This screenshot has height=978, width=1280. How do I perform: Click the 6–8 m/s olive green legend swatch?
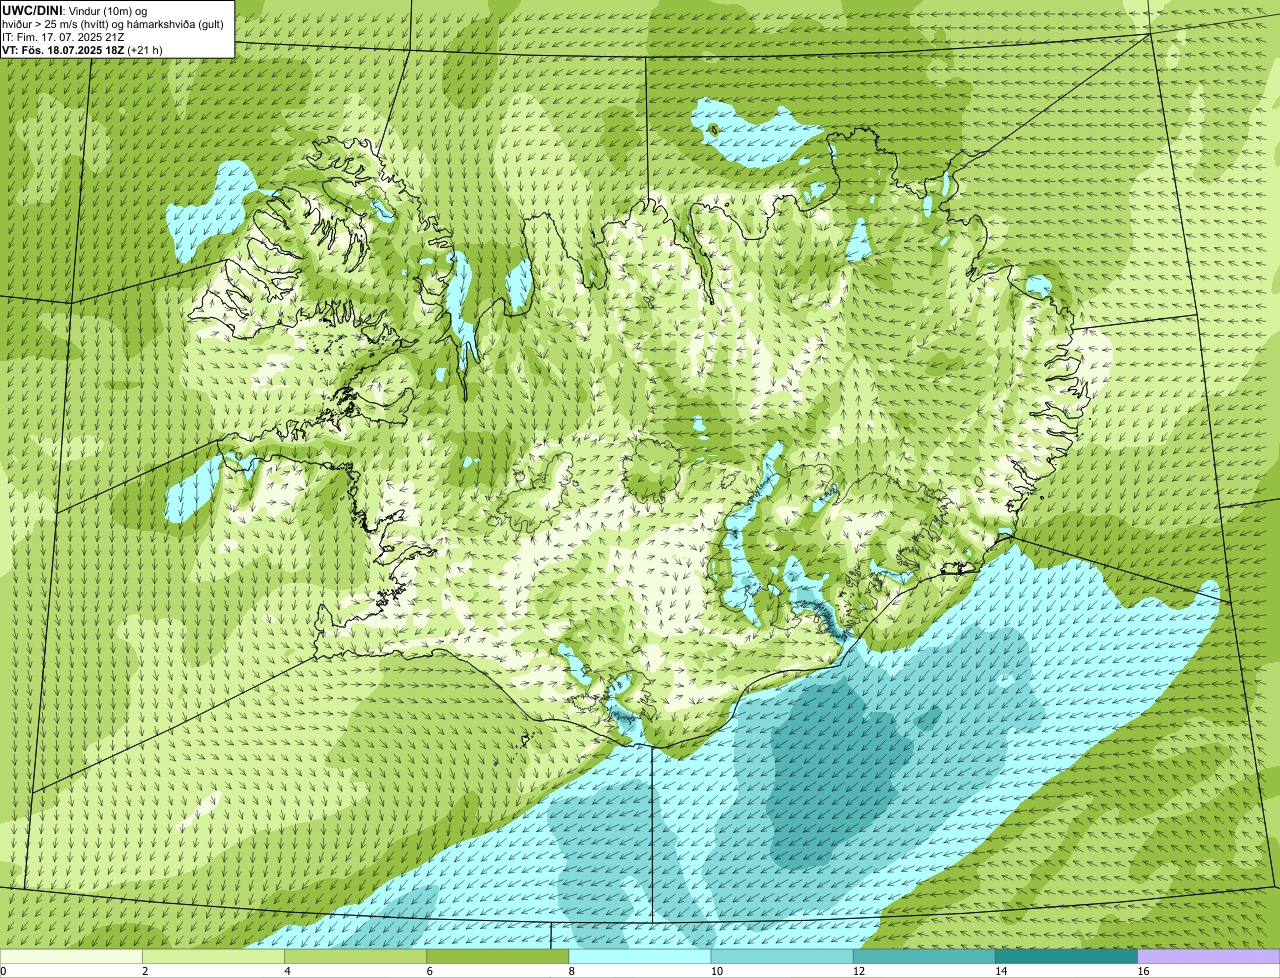click(x=498, y=956)
